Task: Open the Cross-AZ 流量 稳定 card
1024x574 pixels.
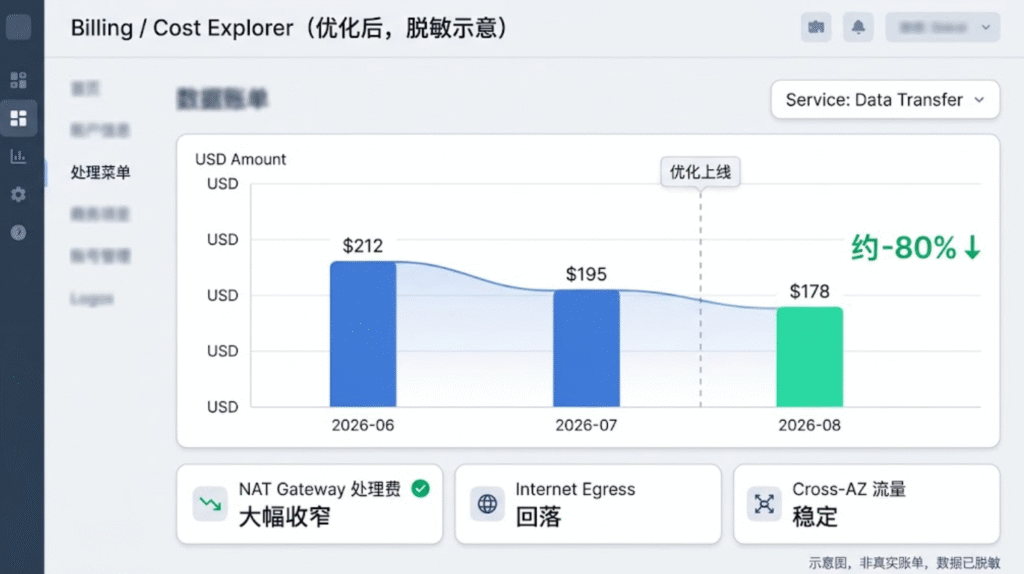Action: pyautogui.click(x=867, y=504)
